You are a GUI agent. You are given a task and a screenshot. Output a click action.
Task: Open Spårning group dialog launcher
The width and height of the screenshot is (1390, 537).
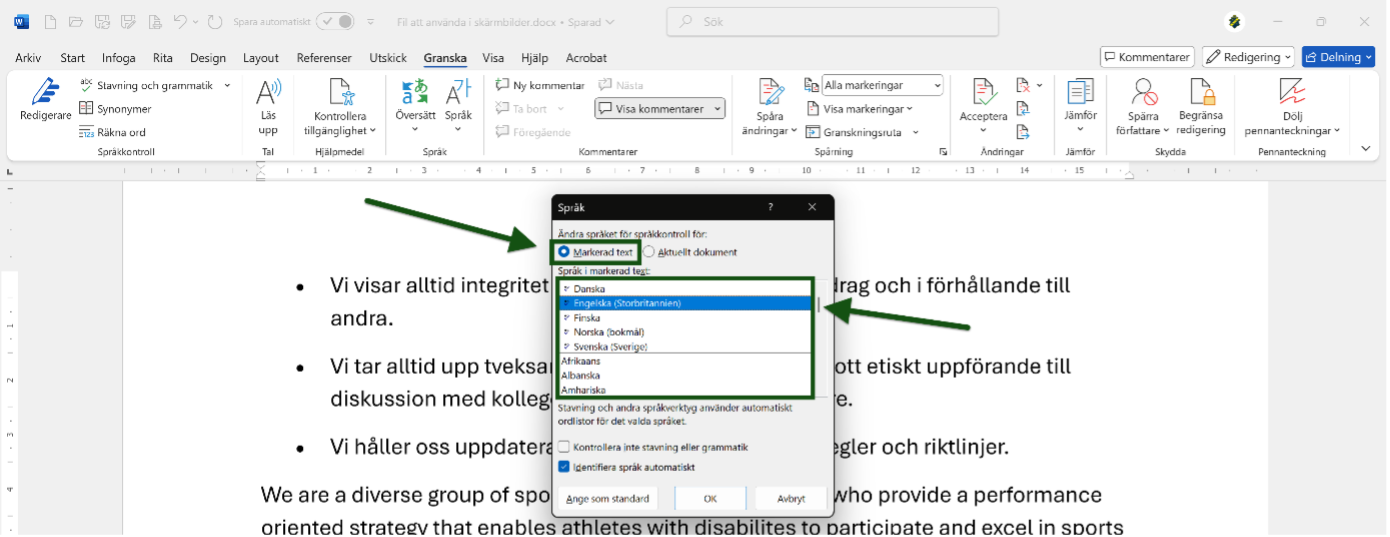(x=942, y=151)
